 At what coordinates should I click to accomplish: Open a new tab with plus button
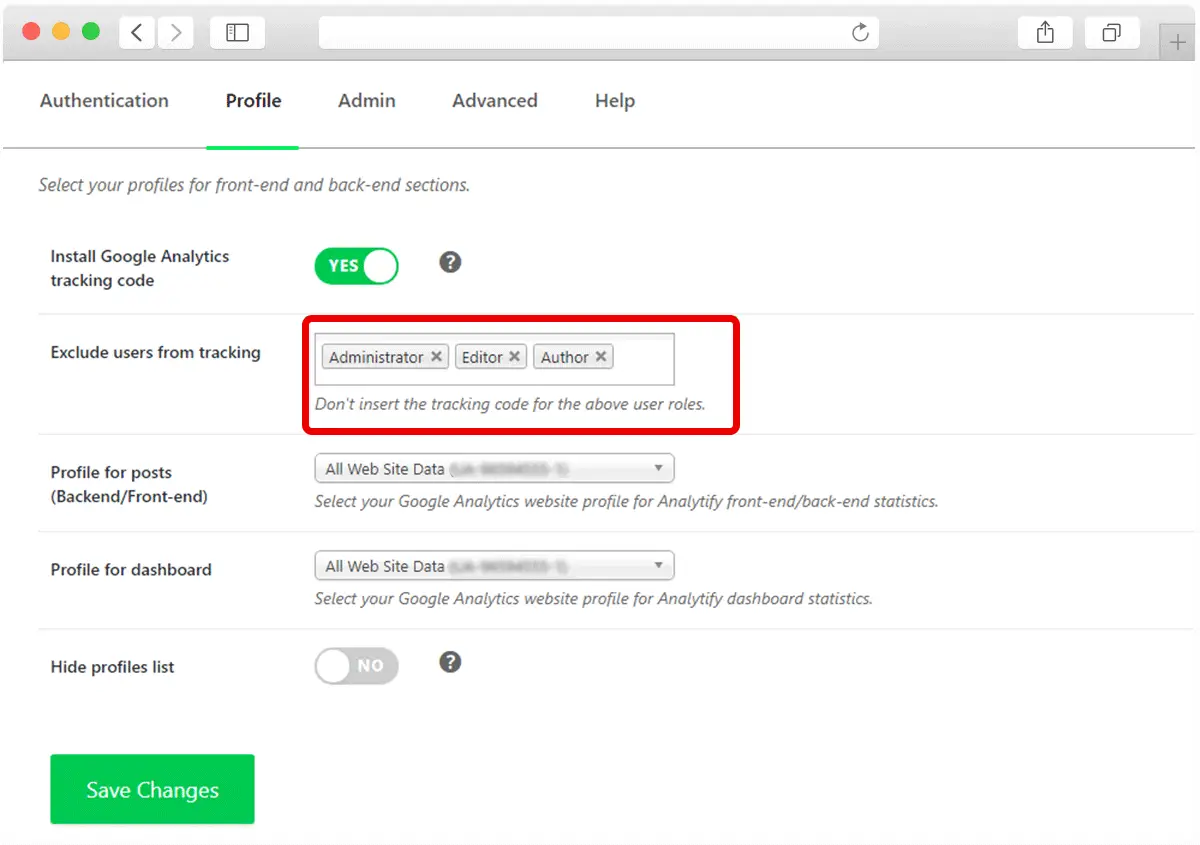[x=1177, y=43]
